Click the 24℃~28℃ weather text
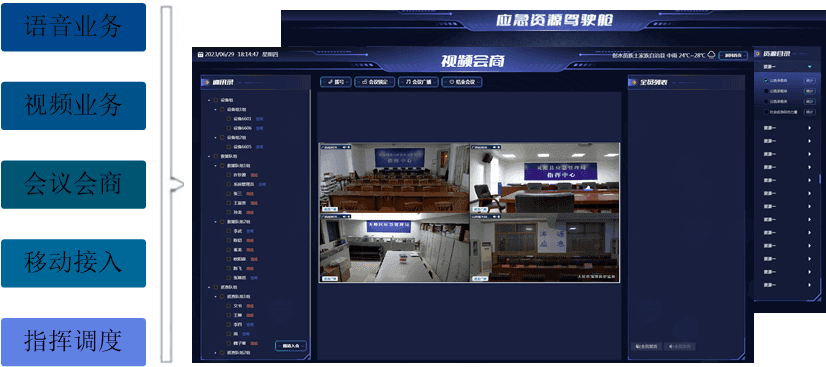 pyautogui.click(x=691, y=55)
